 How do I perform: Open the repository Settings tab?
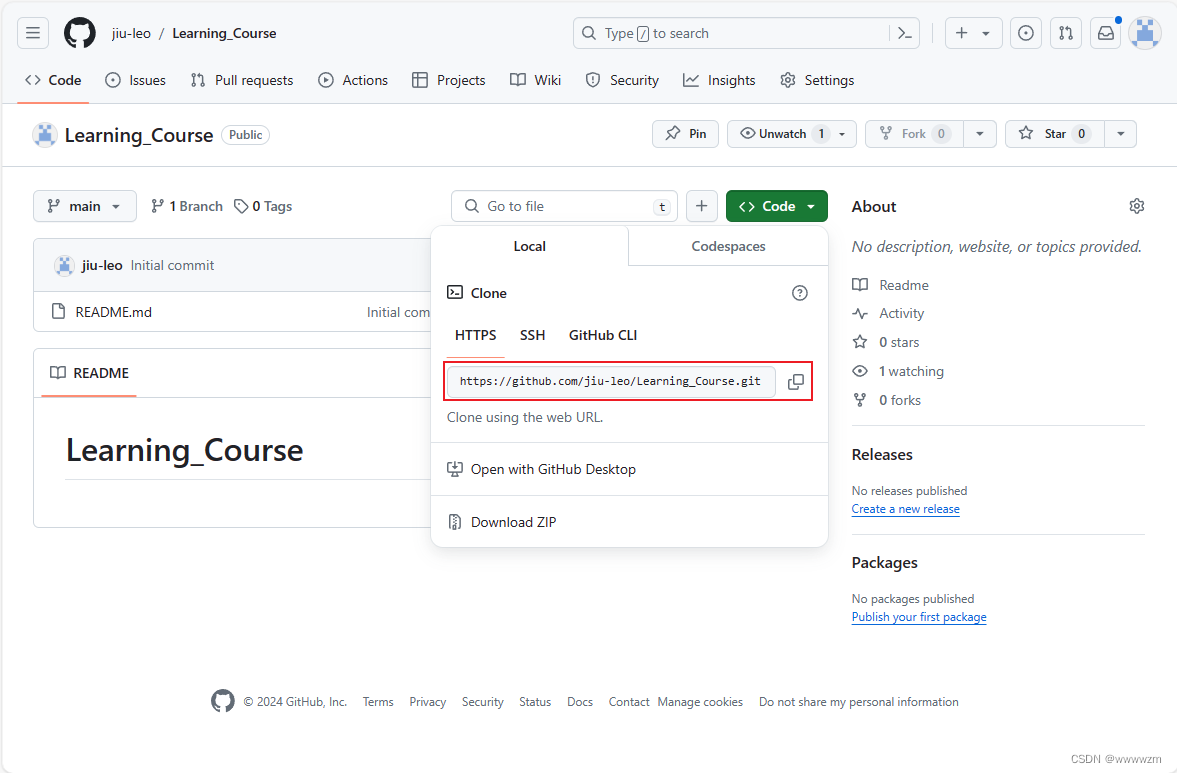click(817, 80)
